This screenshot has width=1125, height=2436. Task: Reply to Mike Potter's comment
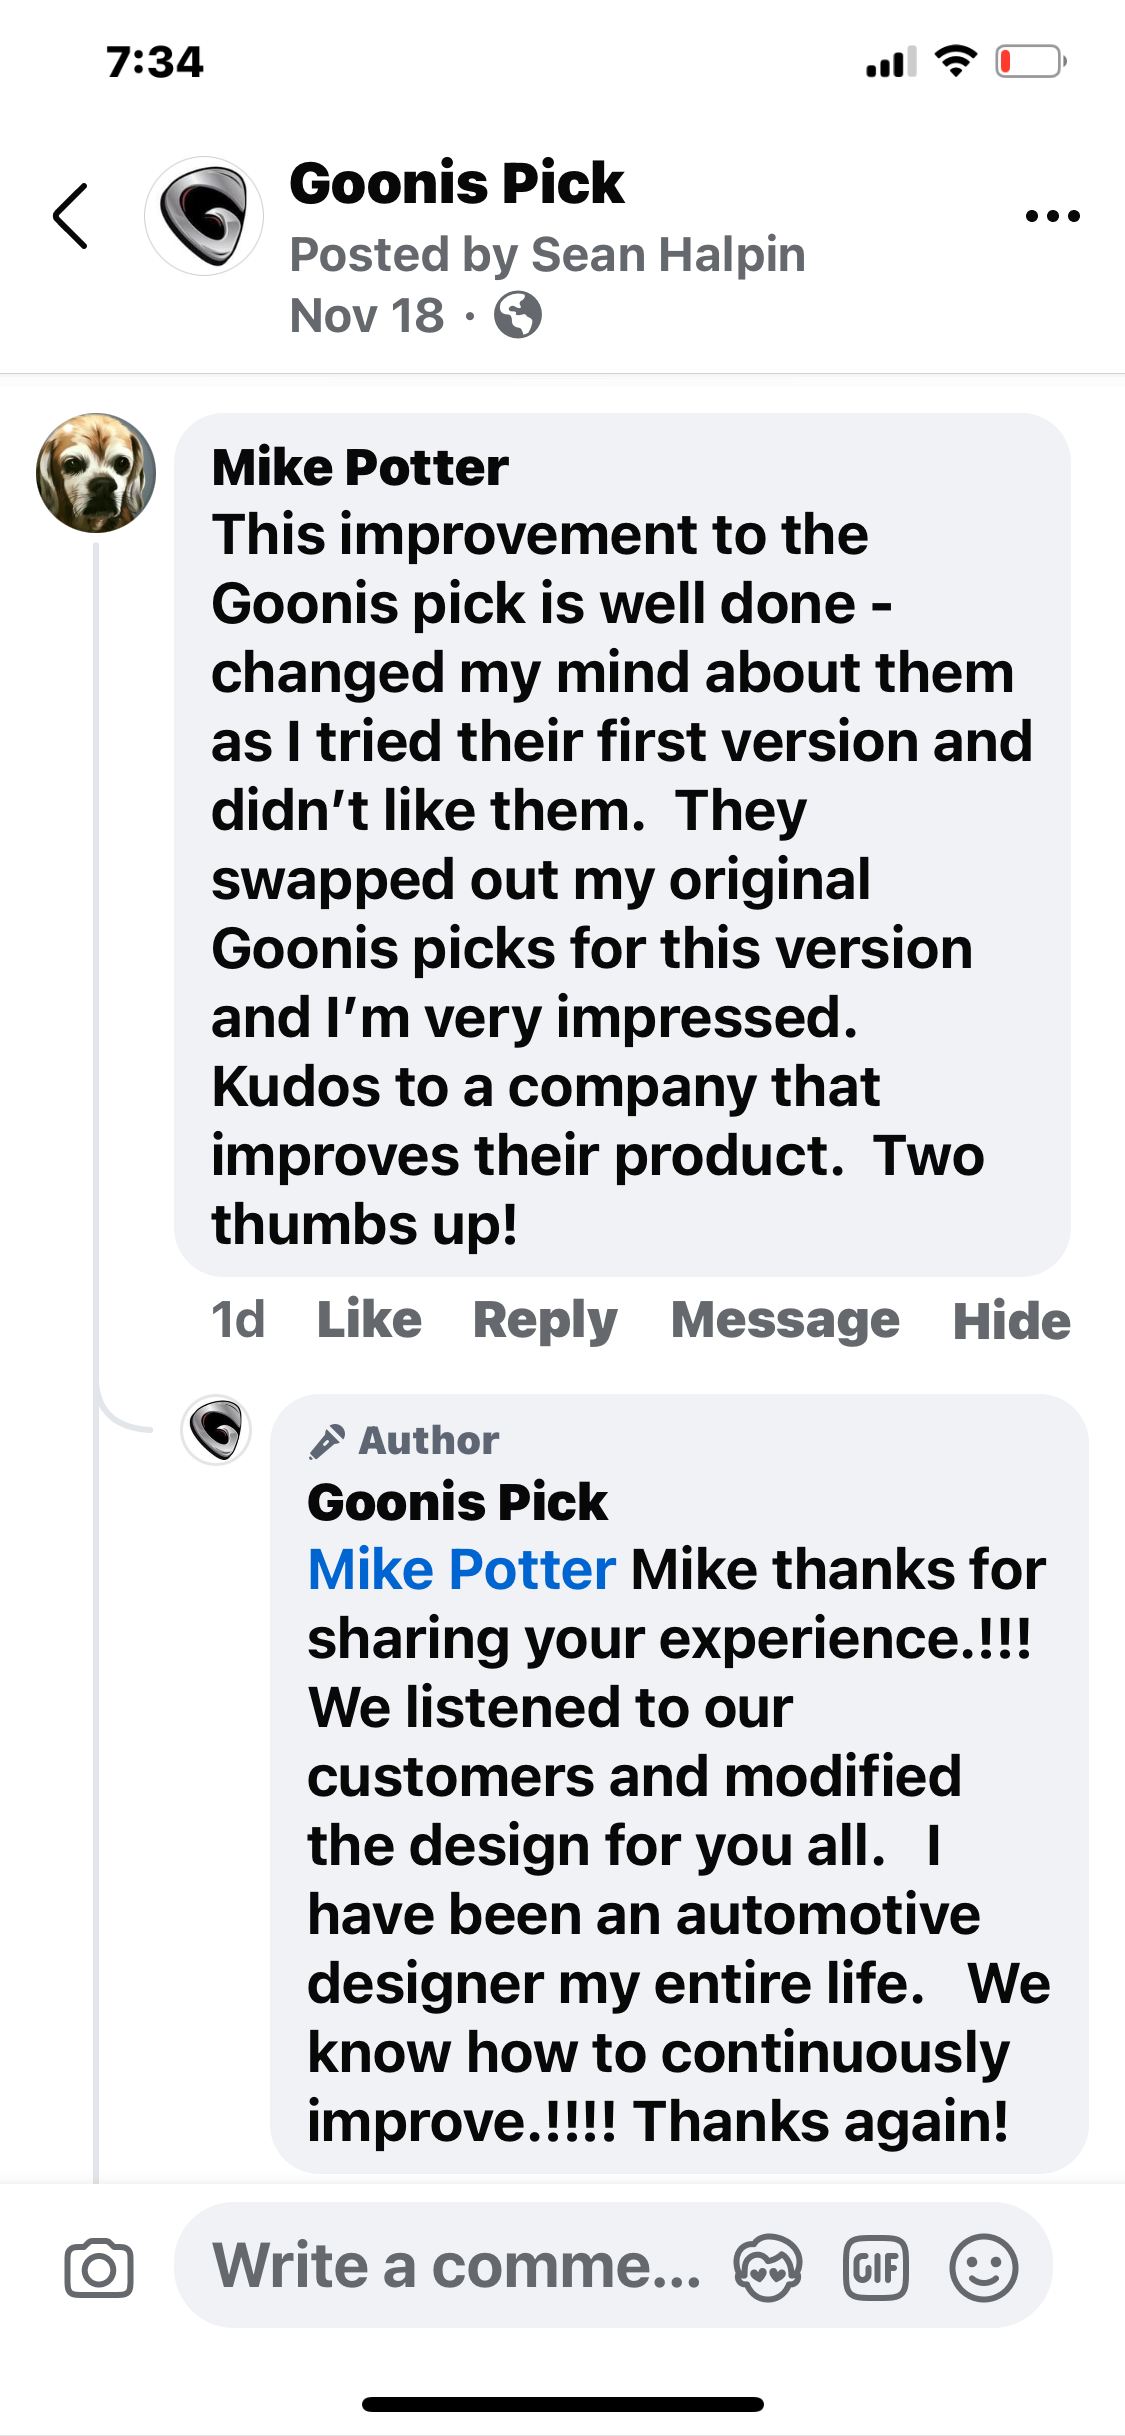[545, 1320]
